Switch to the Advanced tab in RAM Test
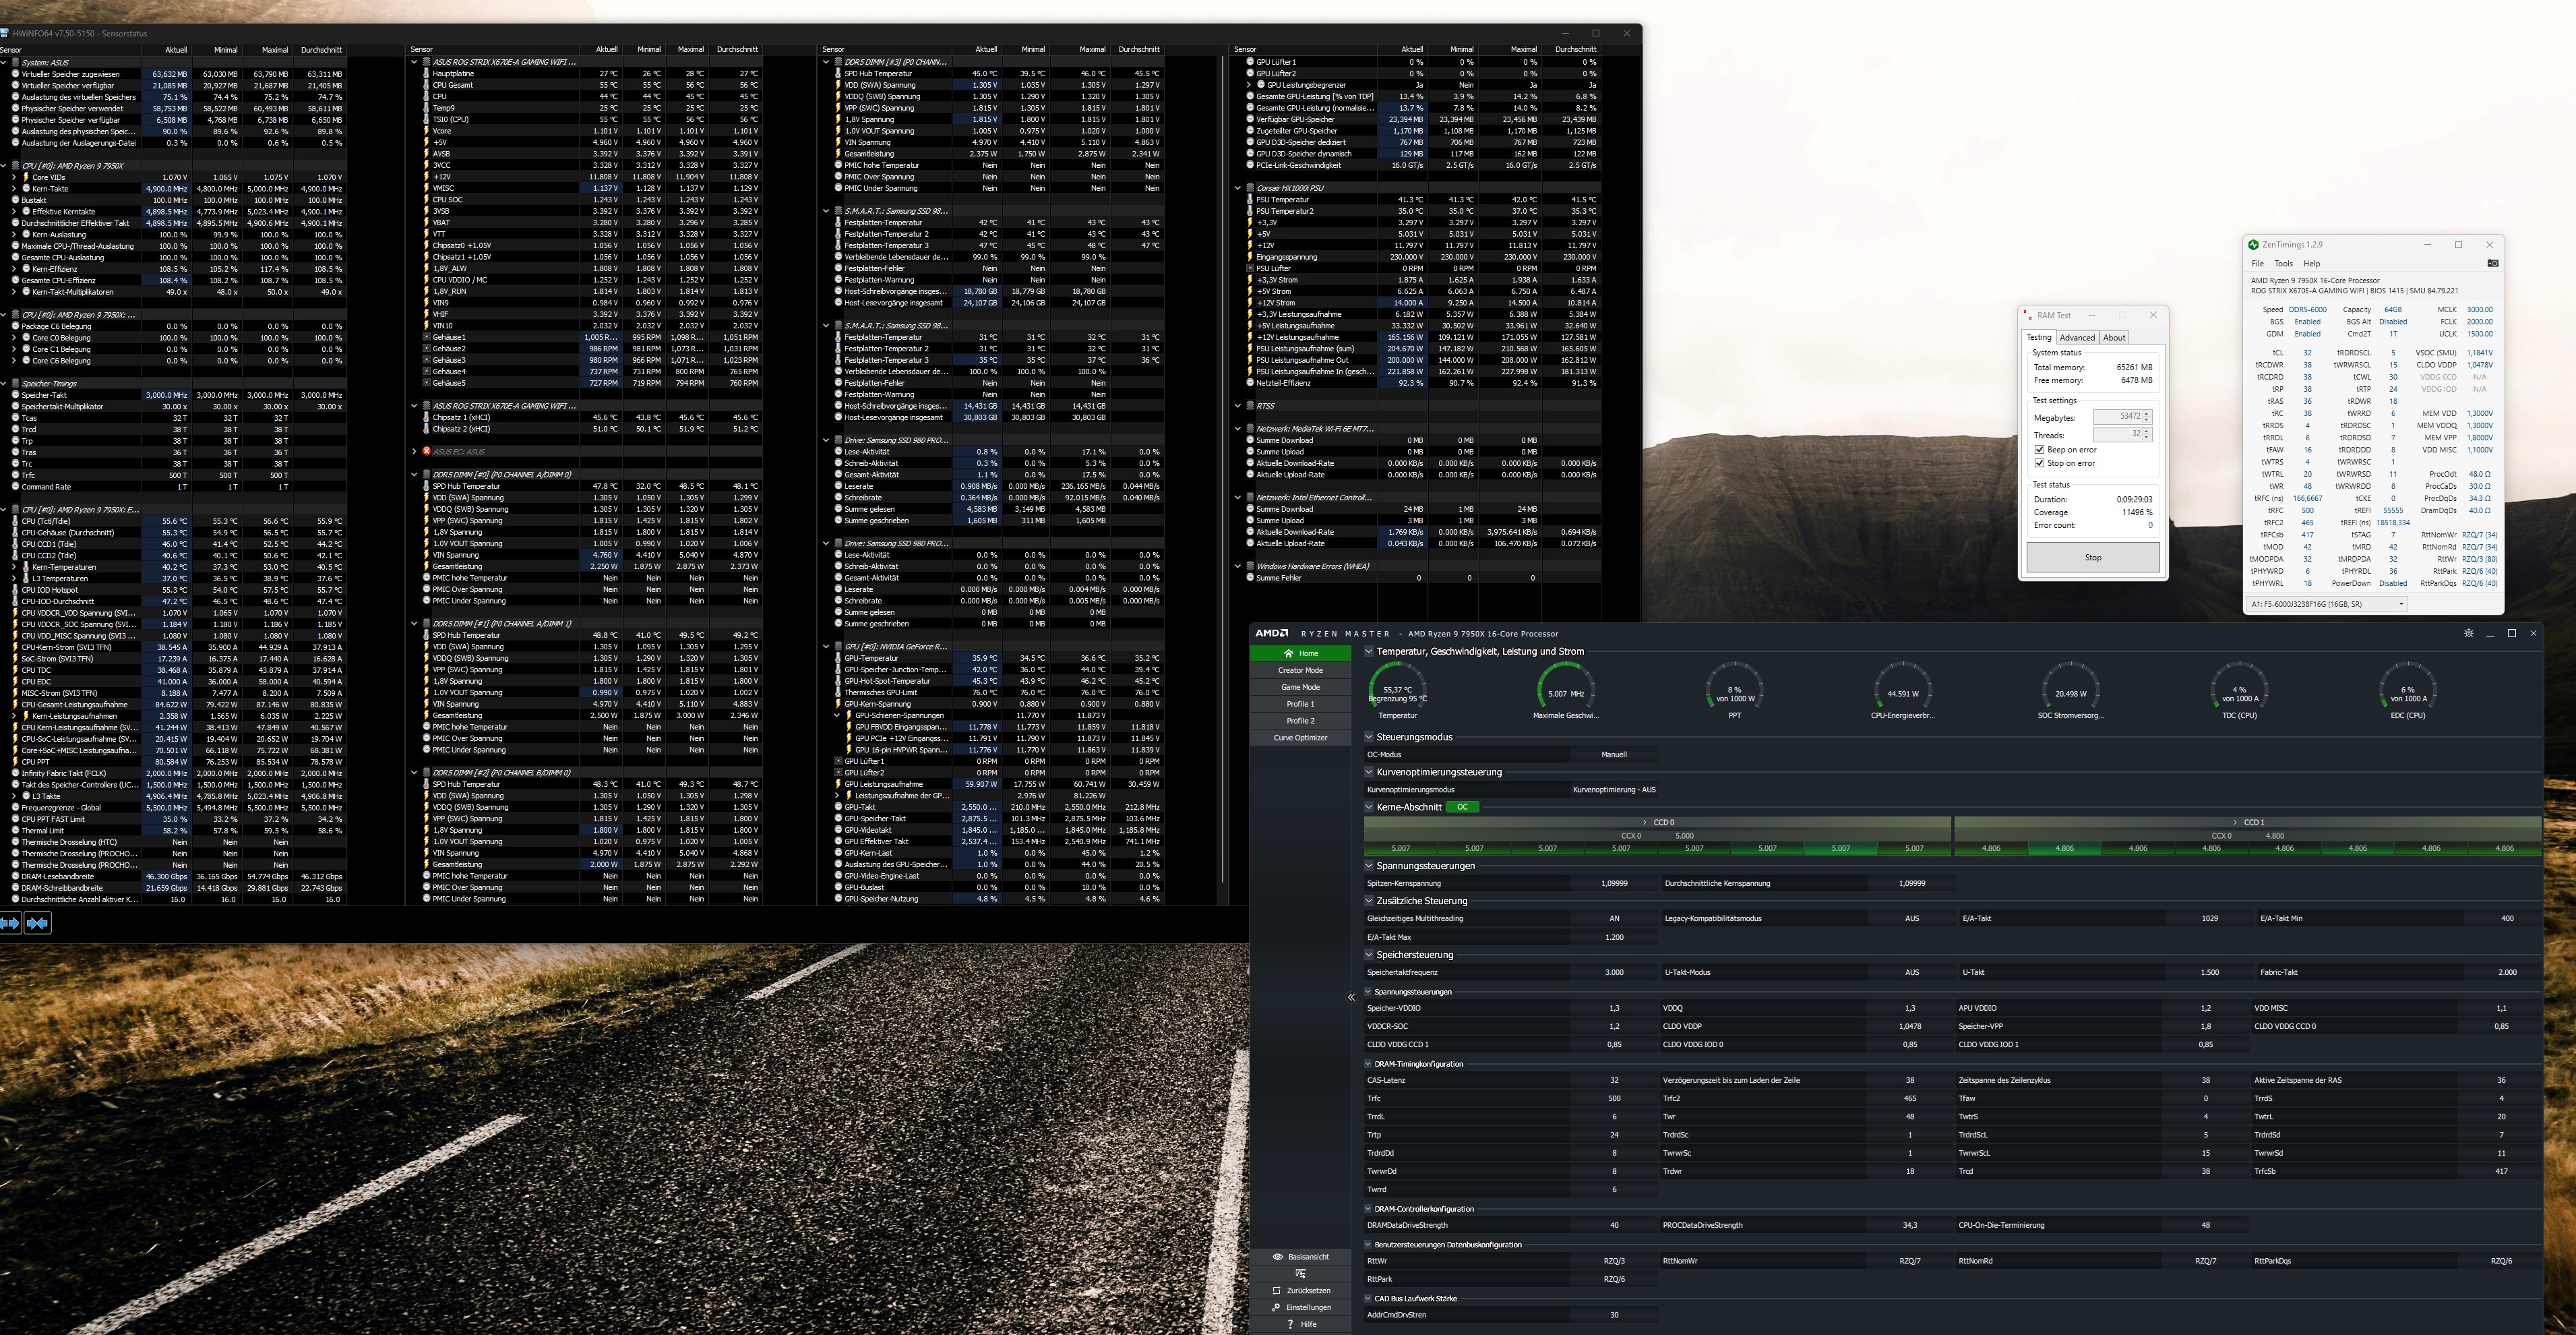2576x1335 pixels. coord(2076,338)
